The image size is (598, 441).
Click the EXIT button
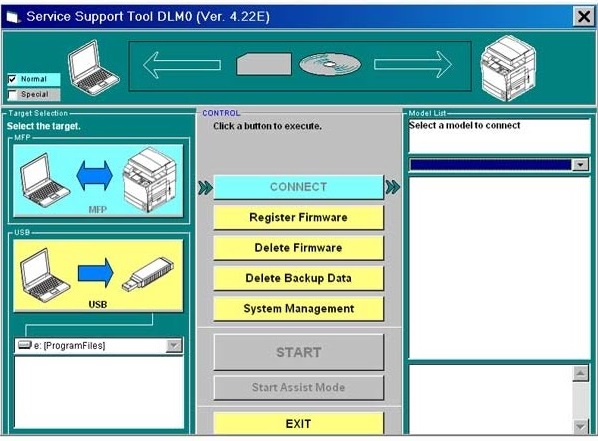point(299,423)
